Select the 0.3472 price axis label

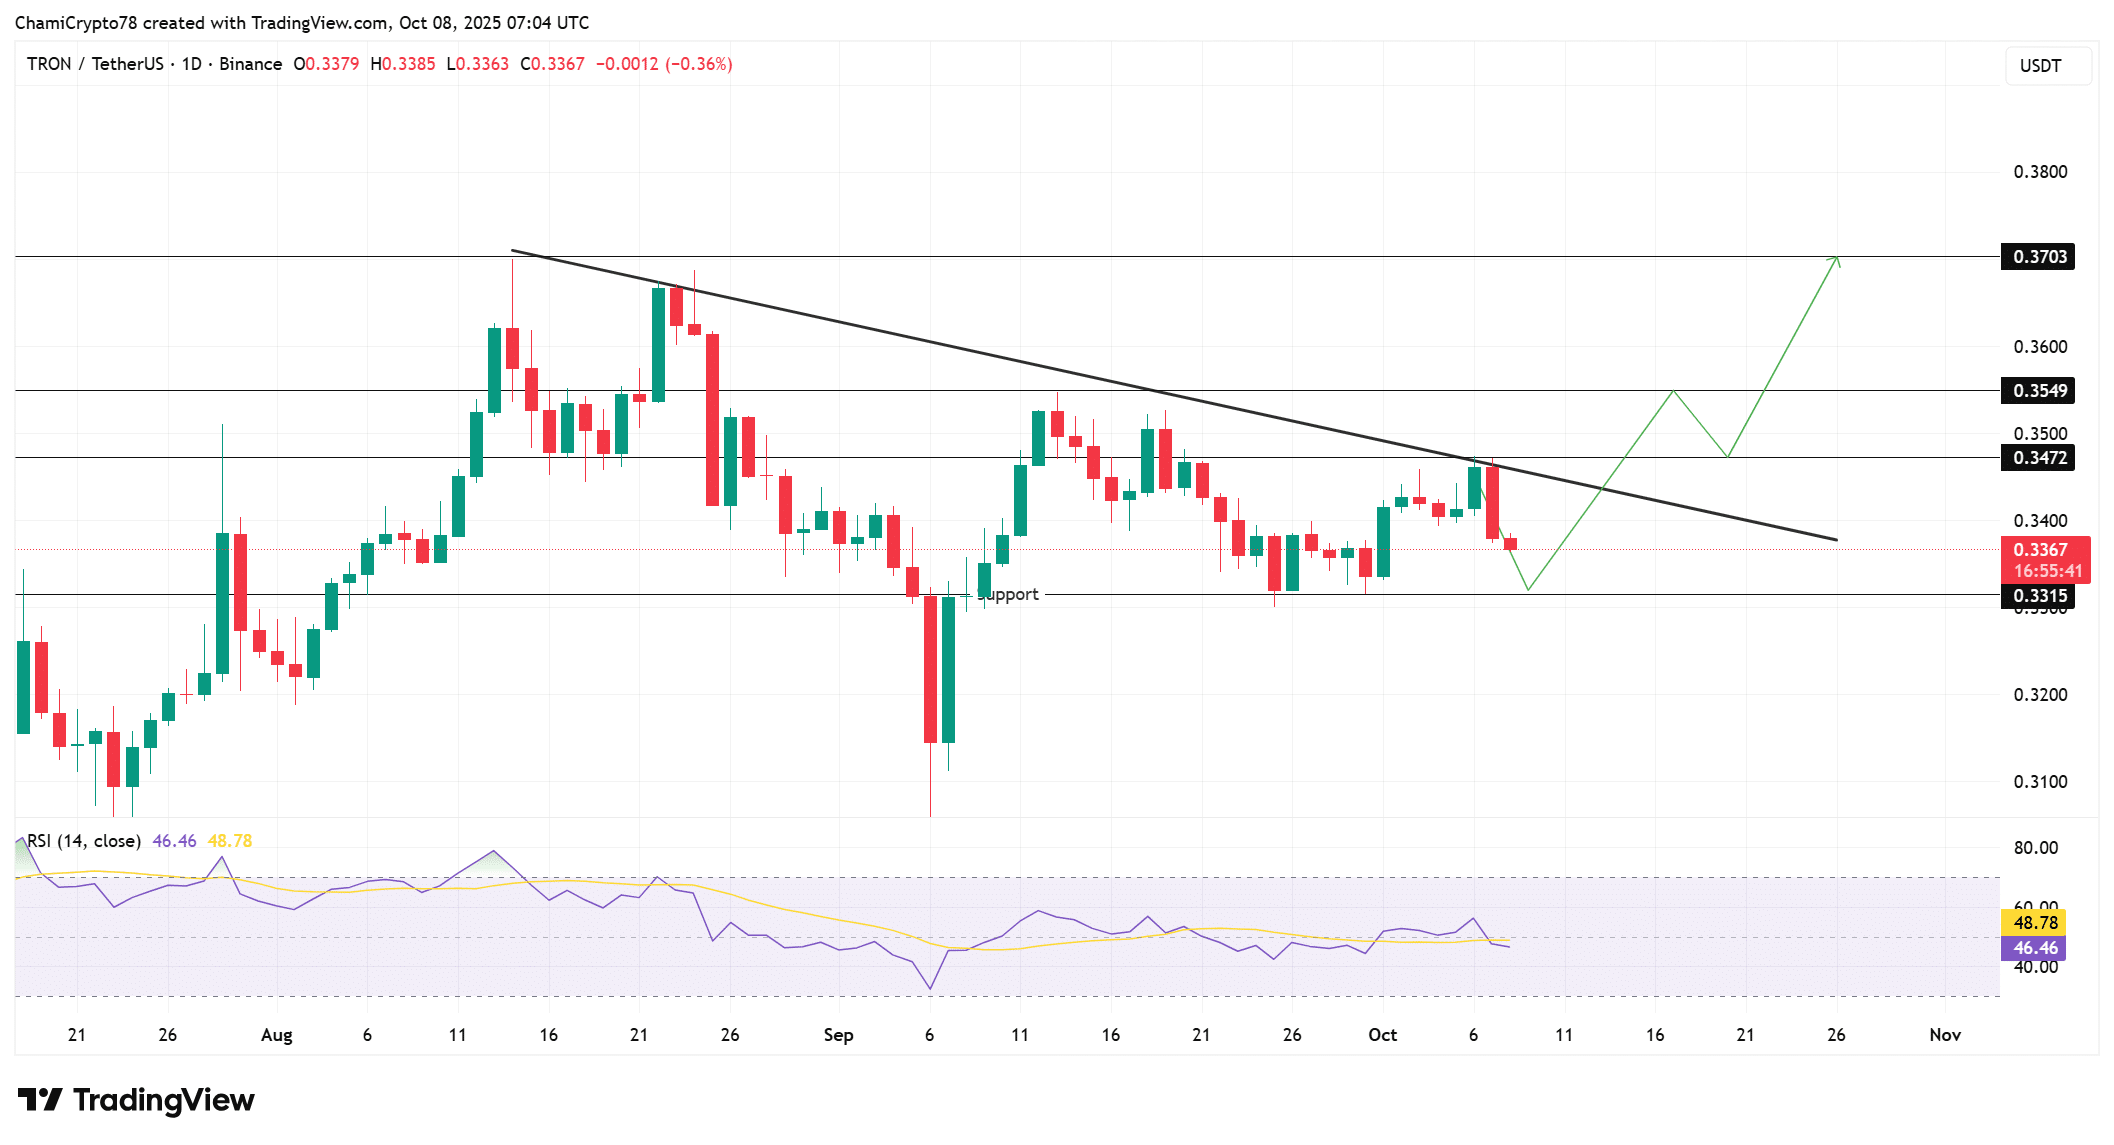tap(2038, 458)
